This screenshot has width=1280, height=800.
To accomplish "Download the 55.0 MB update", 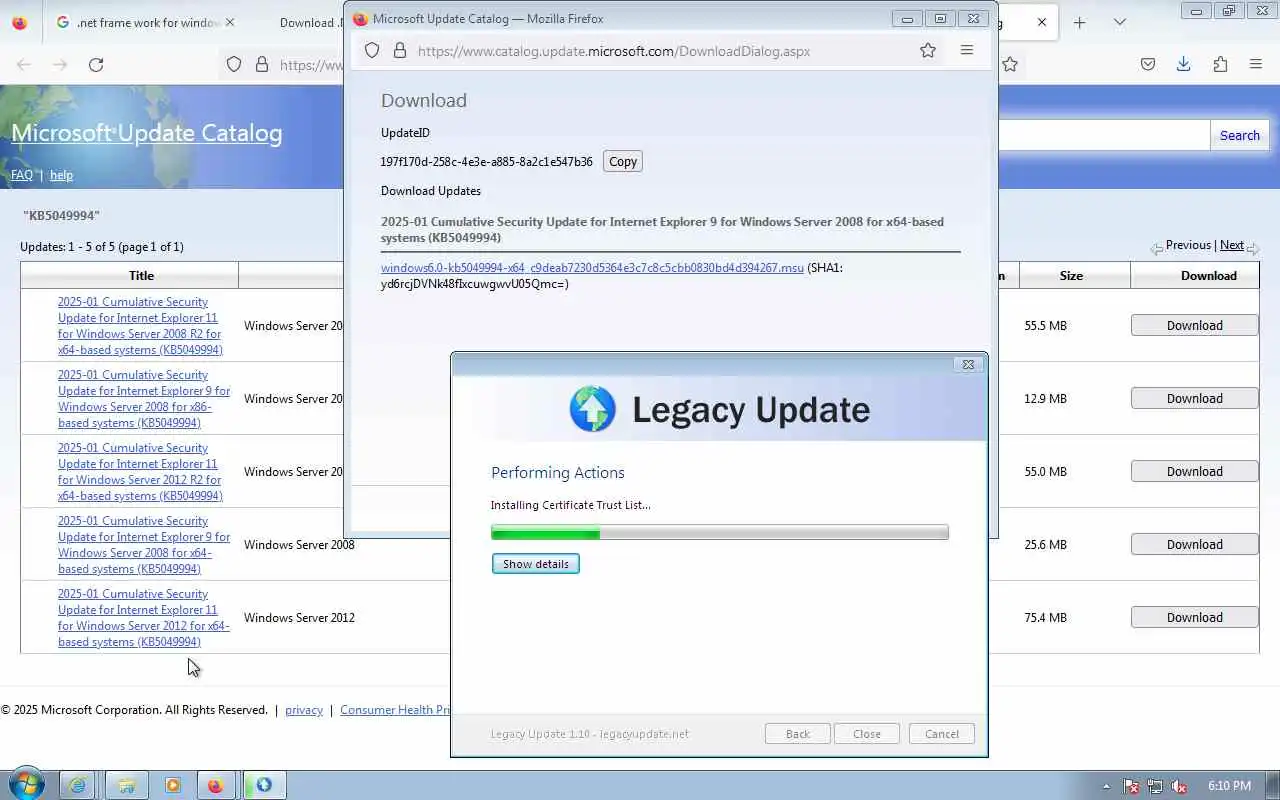I will (x=1194, y=471).
